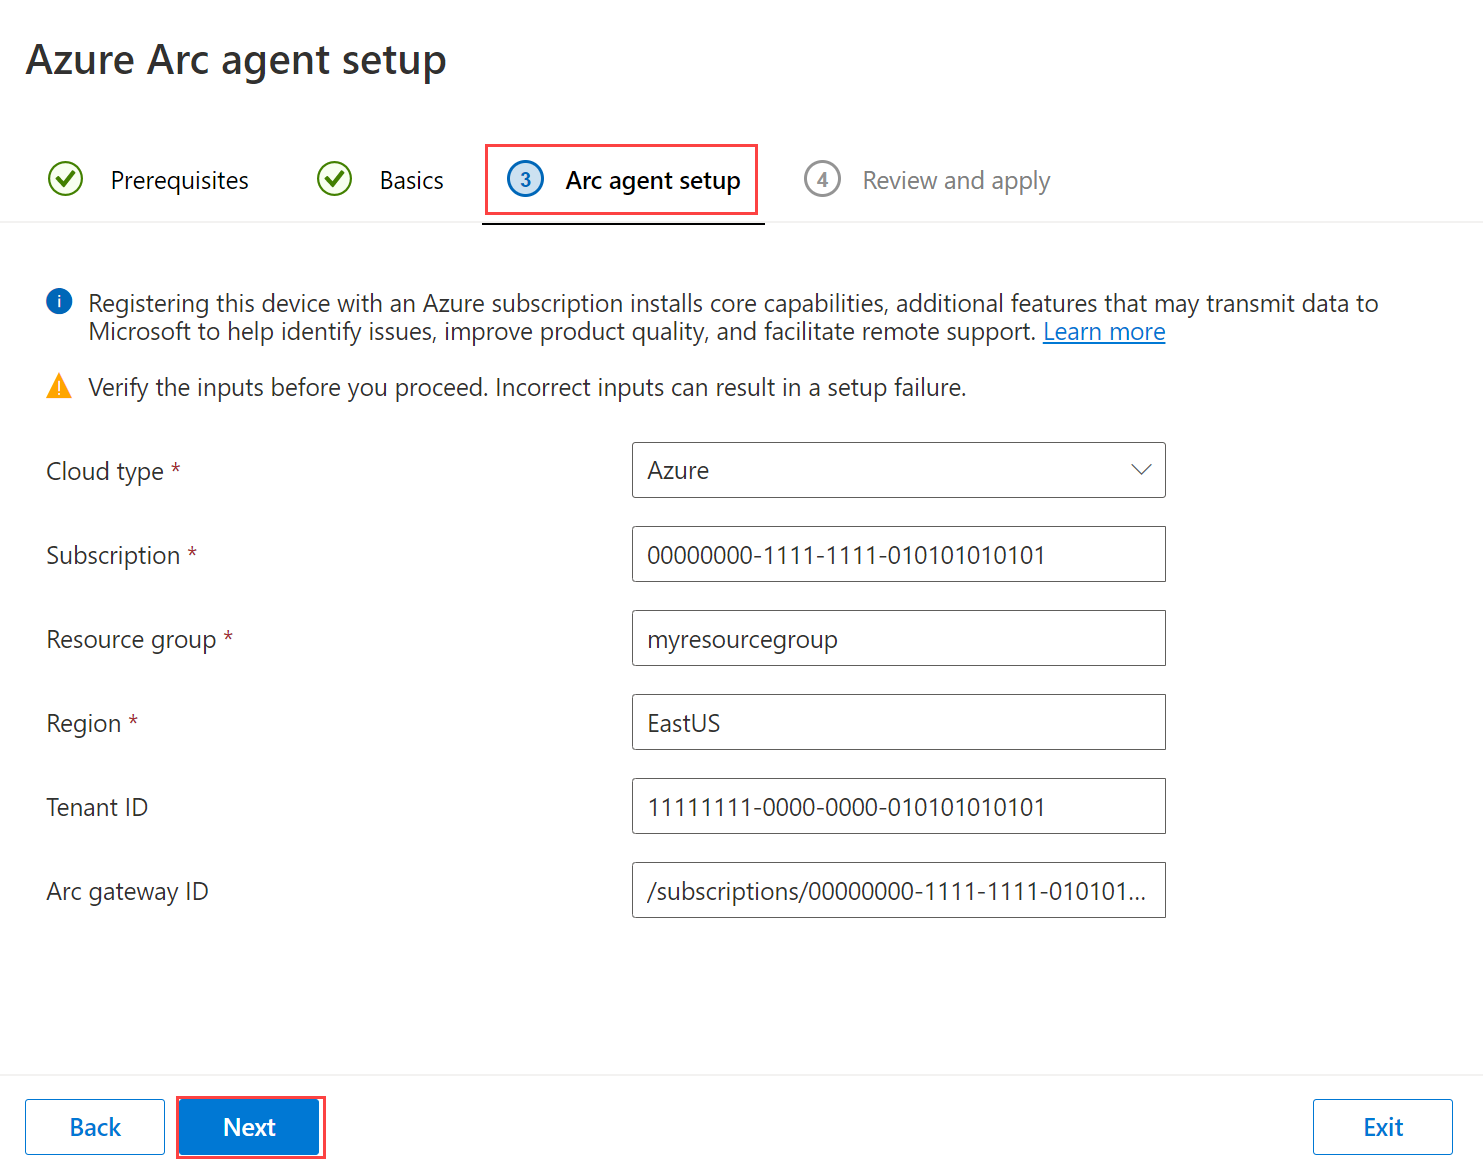Click the Subscription label
The image size is (1483, 1163).
(x=121, y=555)
